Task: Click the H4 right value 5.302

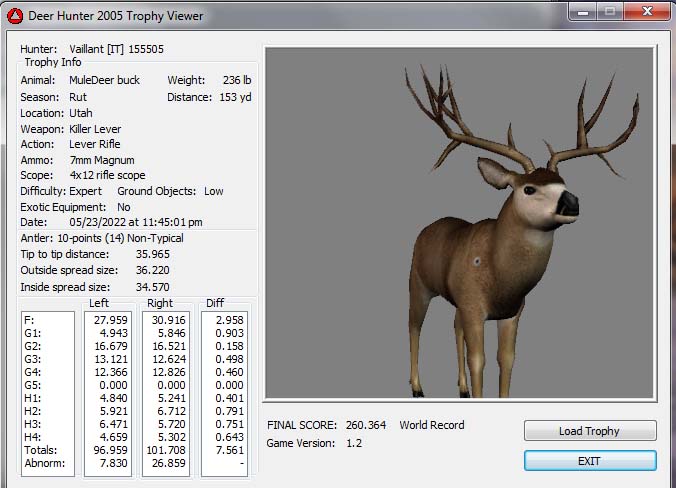Action: click(x=172, y=437)
